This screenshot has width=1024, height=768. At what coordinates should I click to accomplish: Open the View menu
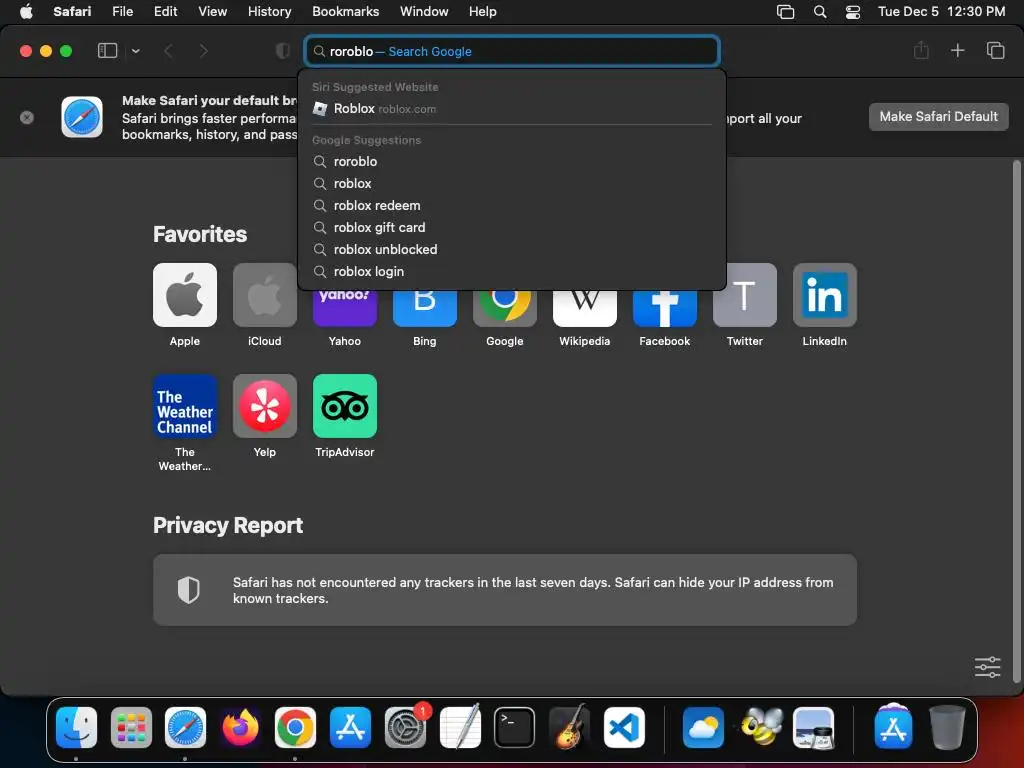point(212,11)
